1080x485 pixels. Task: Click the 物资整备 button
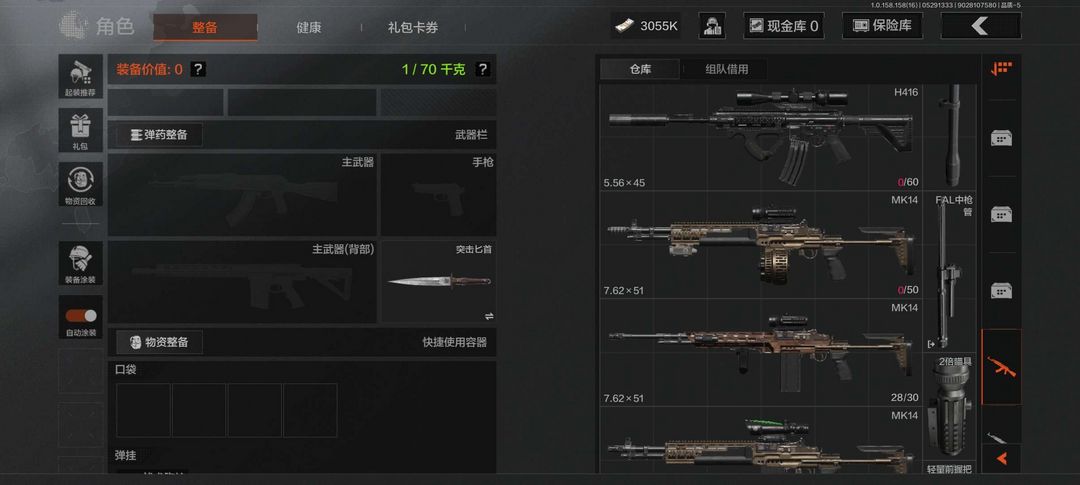coord(159,342)
